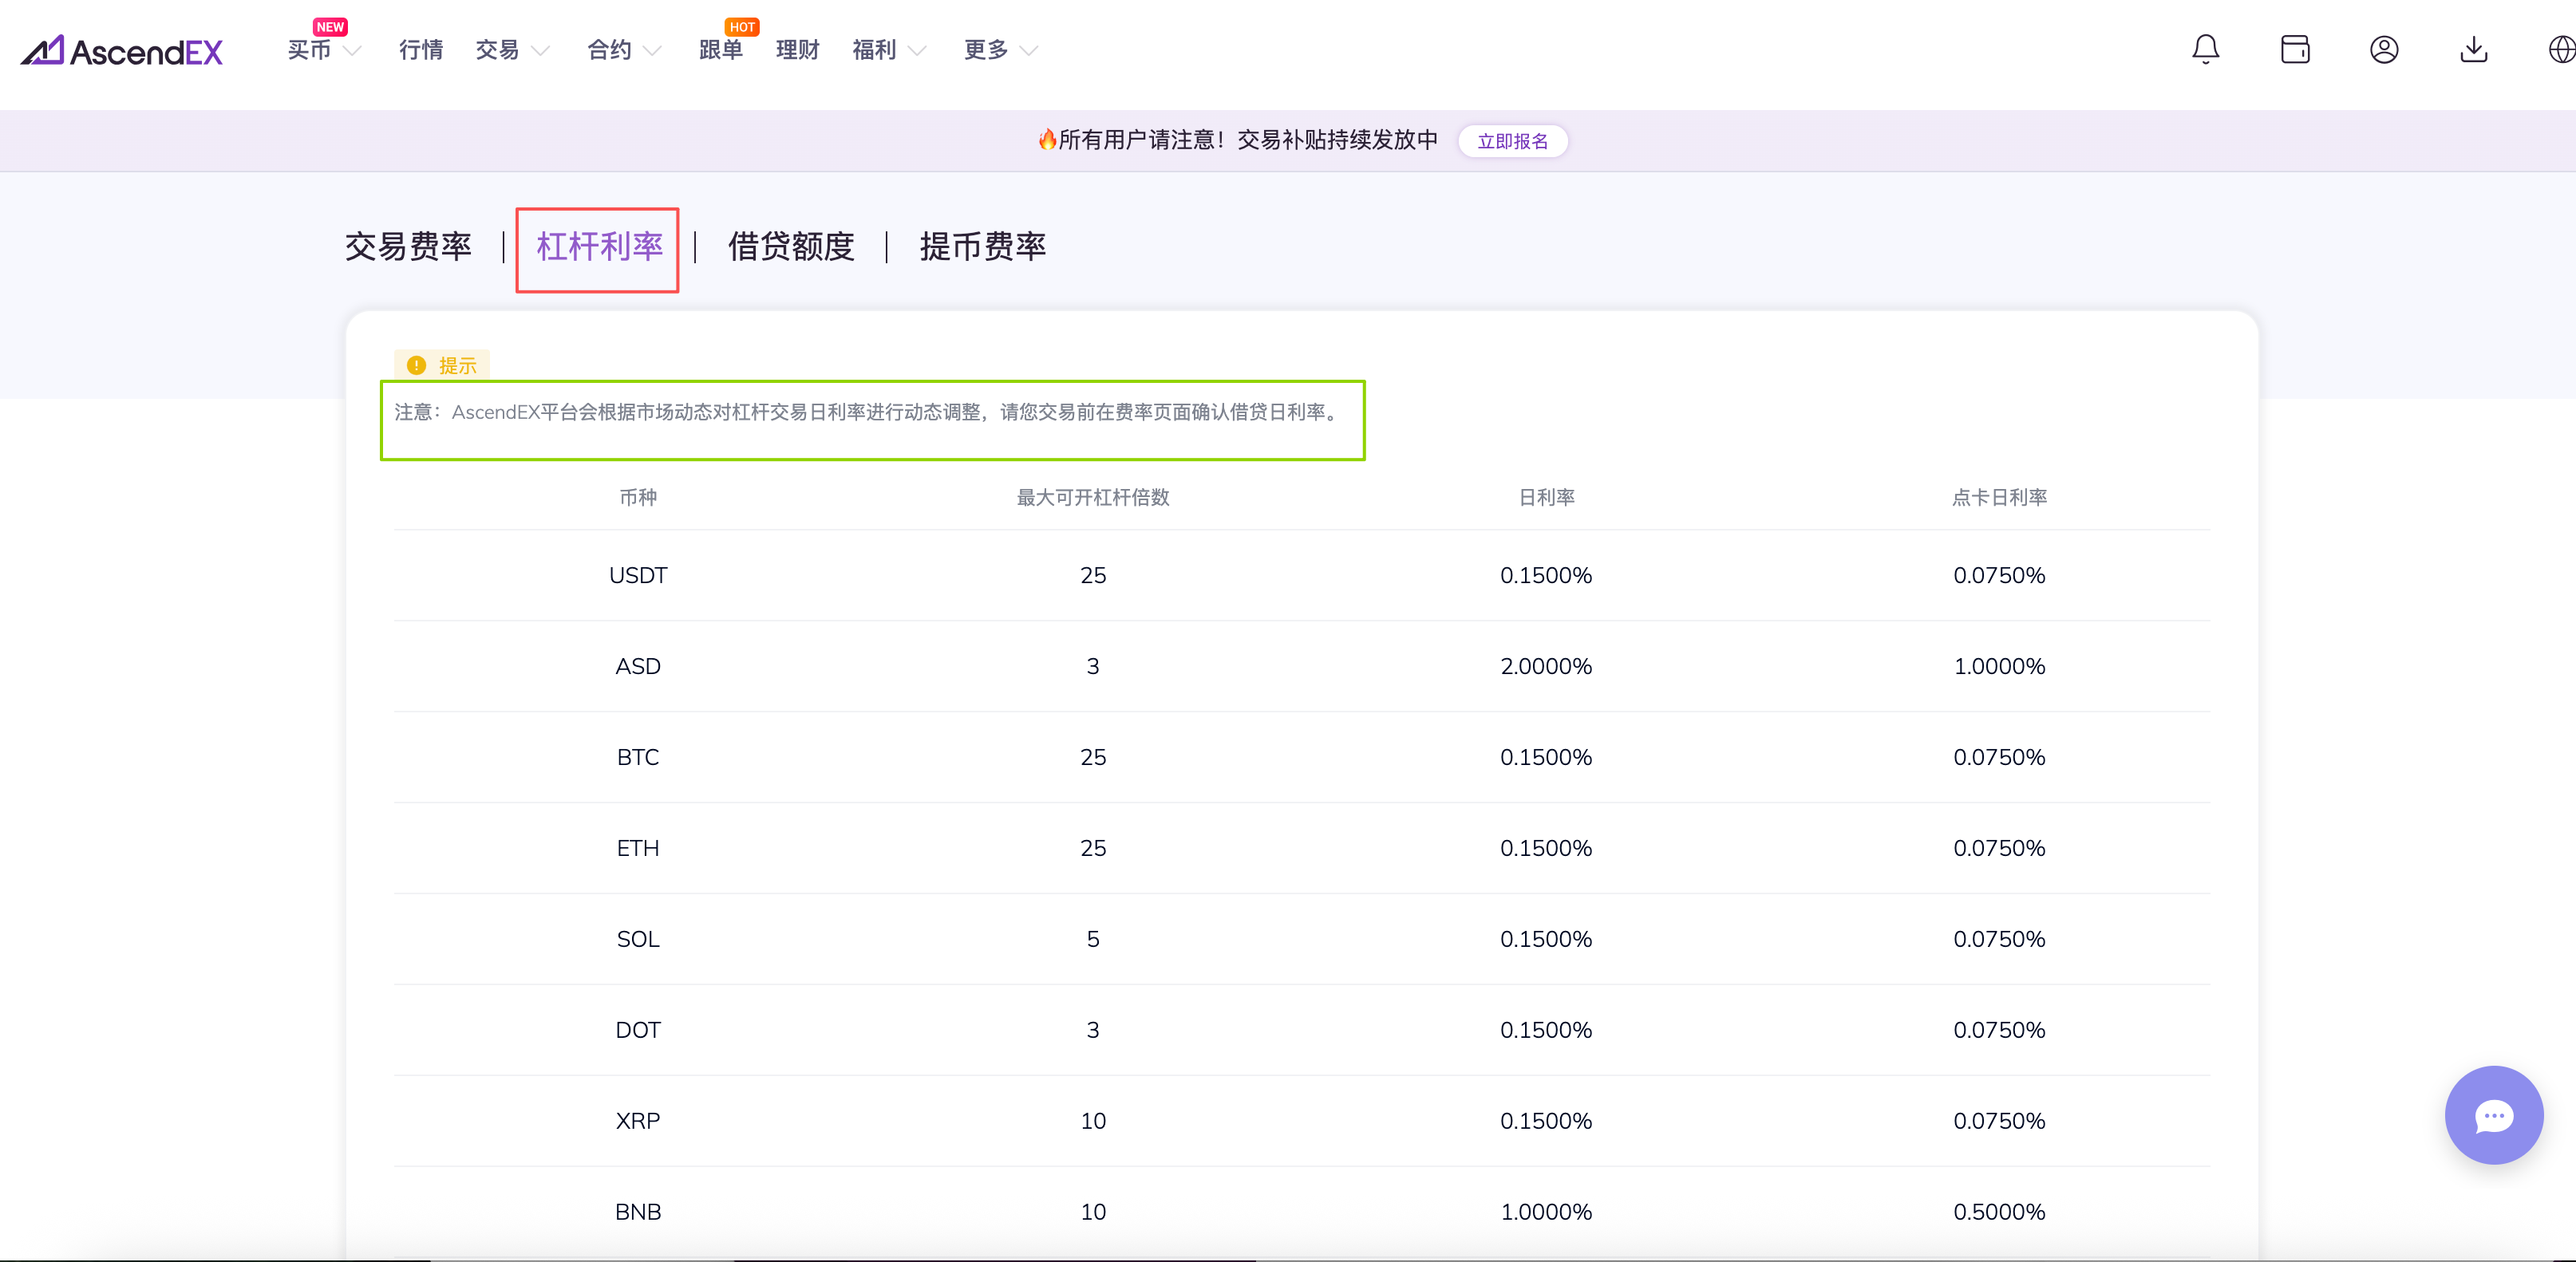Click the AscendEX logo
The image size is (2576, 1262).
(122, 50)
